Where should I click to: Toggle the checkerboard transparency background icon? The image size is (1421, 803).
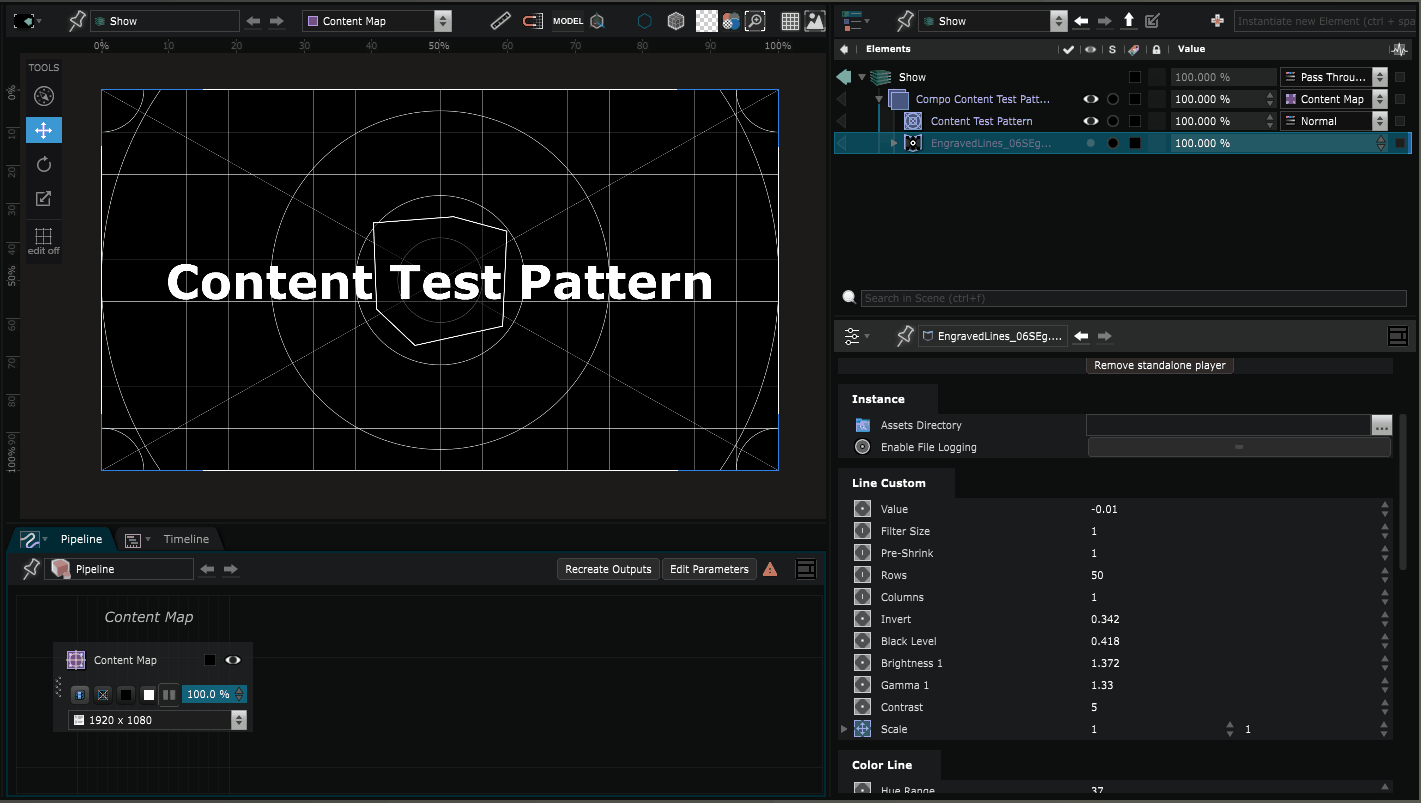coord(706,21)
